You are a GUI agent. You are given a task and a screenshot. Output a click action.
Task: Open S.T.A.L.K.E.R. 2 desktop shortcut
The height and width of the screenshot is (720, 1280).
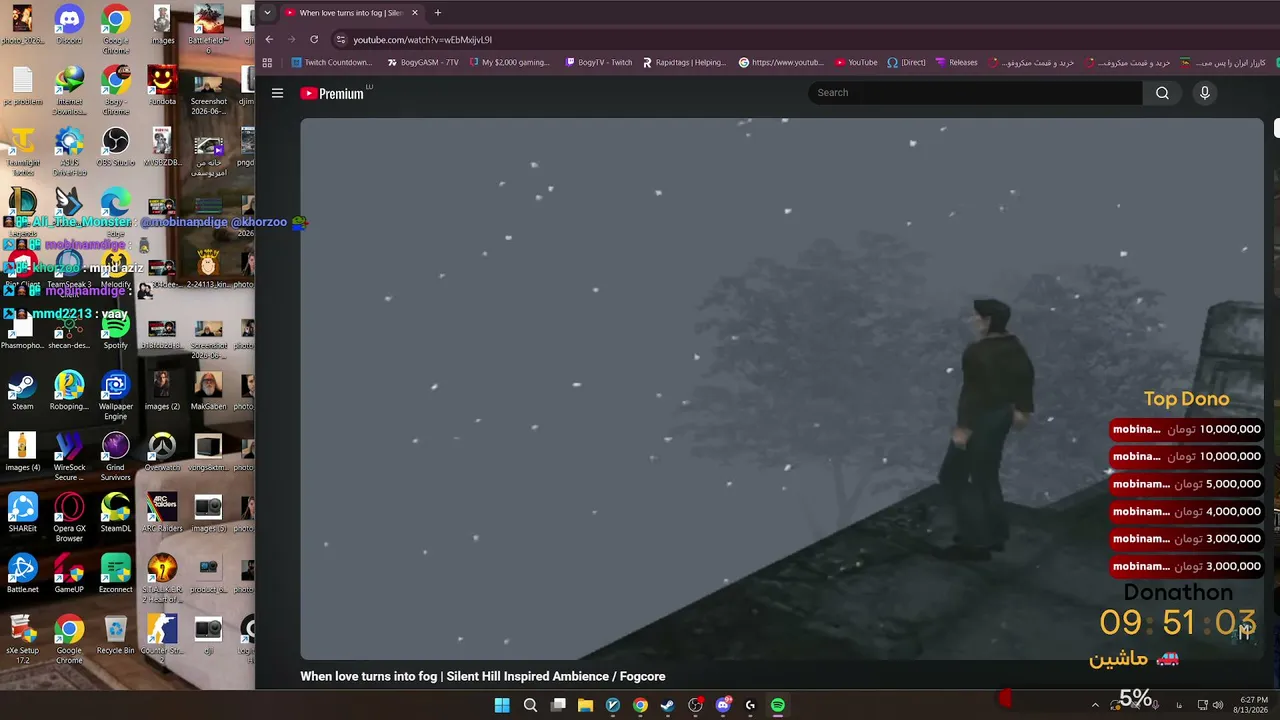click(x=162, y=579)
